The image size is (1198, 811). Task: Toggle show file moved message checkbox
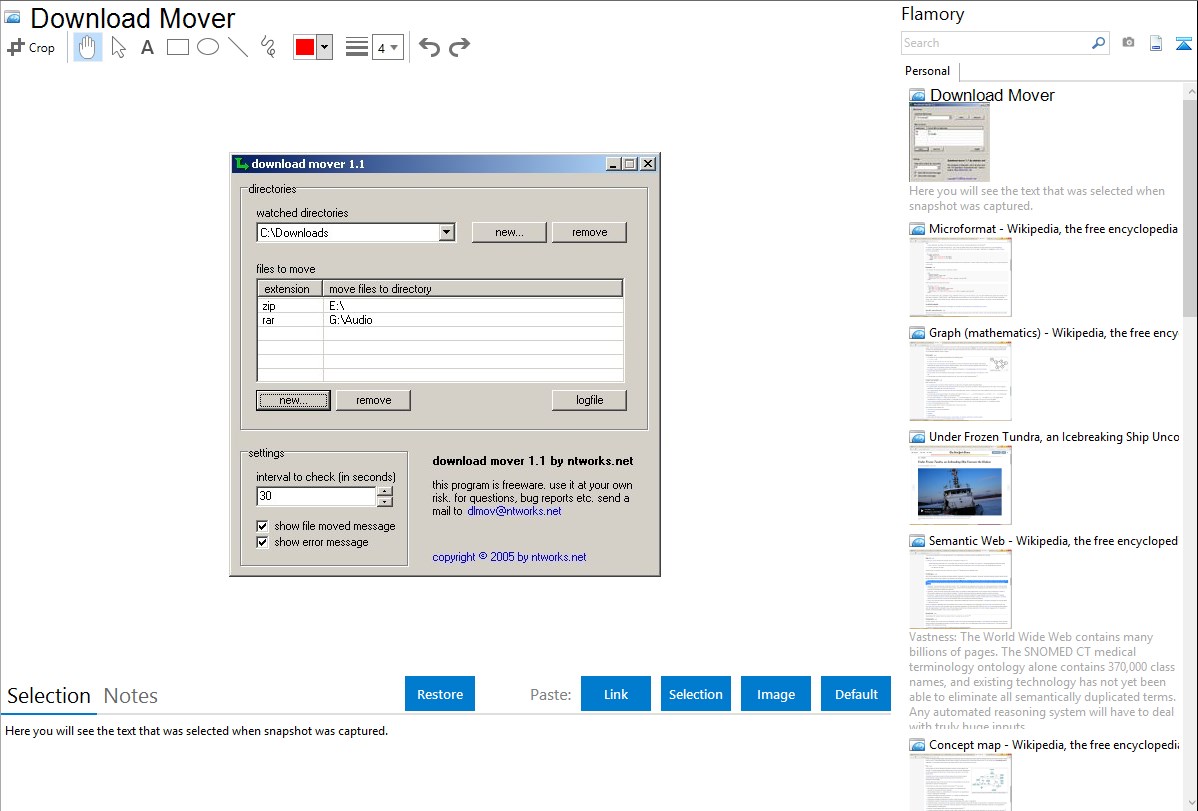262,526
